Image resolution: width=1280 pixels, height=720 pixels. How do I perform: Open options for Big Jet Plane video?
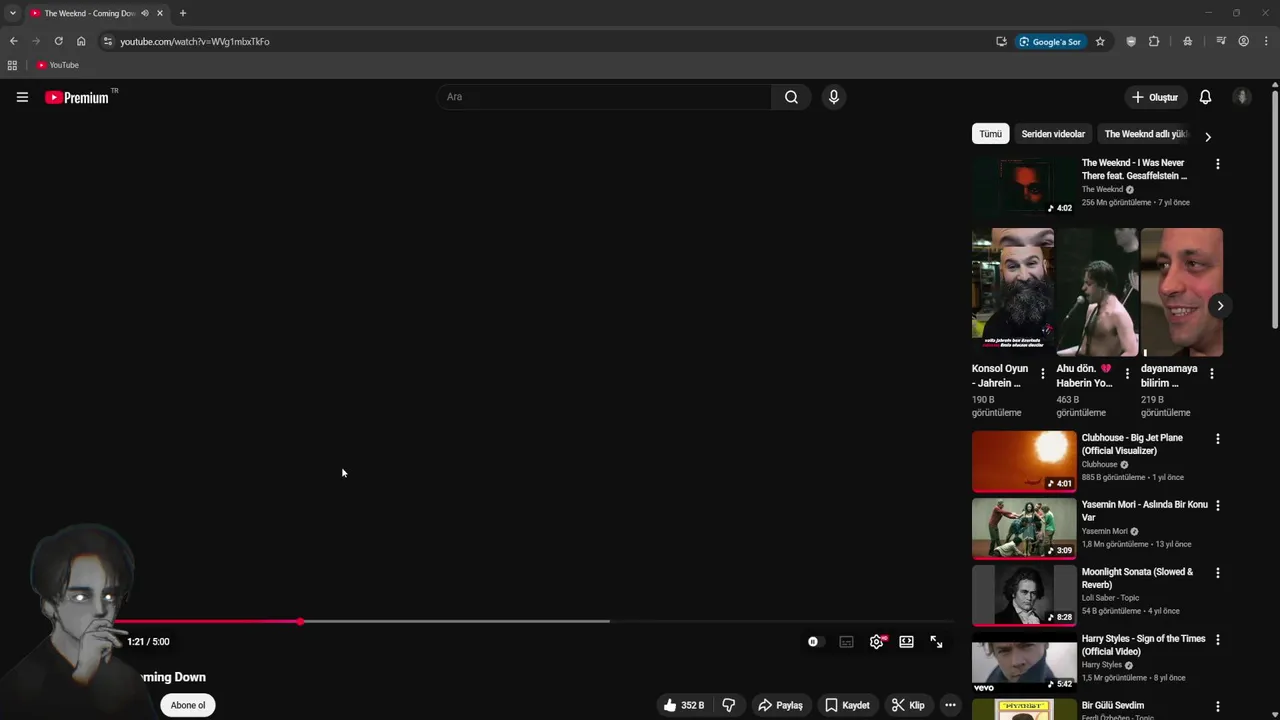(1217, 439)
